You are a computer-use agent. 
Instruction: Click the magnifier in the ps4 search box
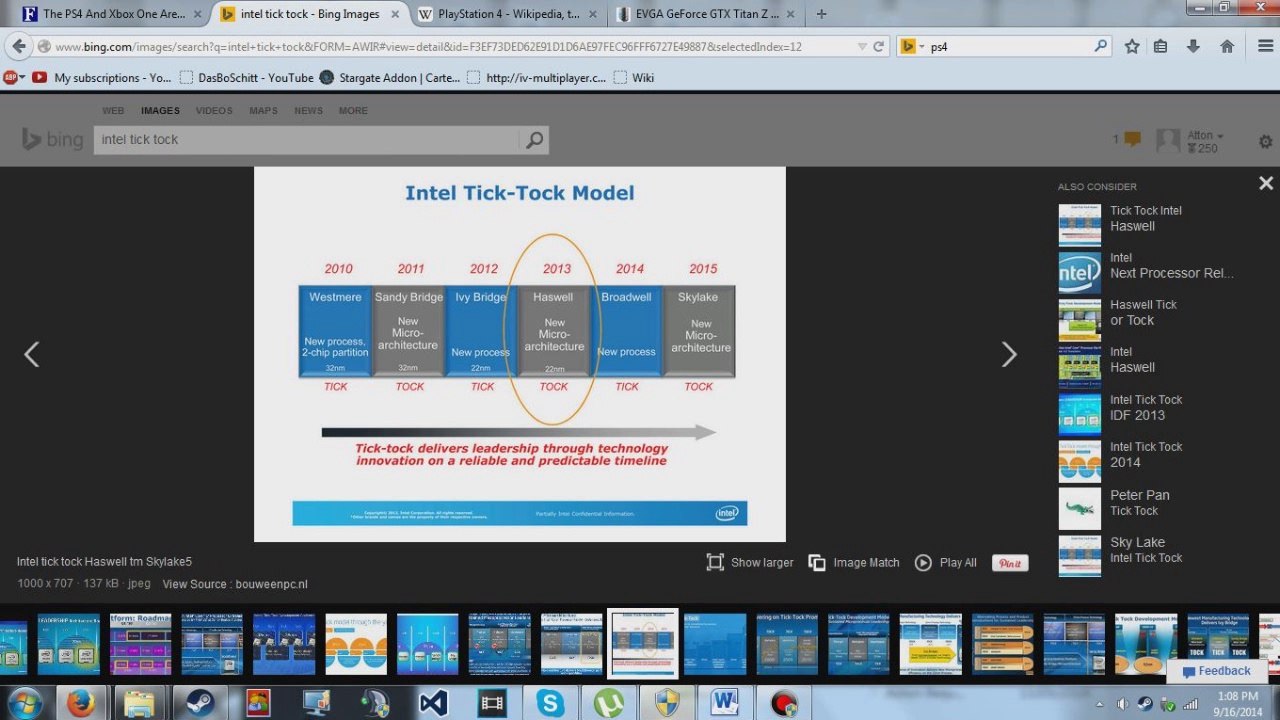coord(1100,46)
